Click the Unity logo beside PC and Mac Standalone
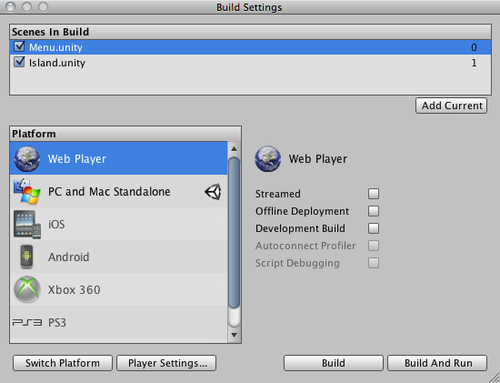 [213, 192]
